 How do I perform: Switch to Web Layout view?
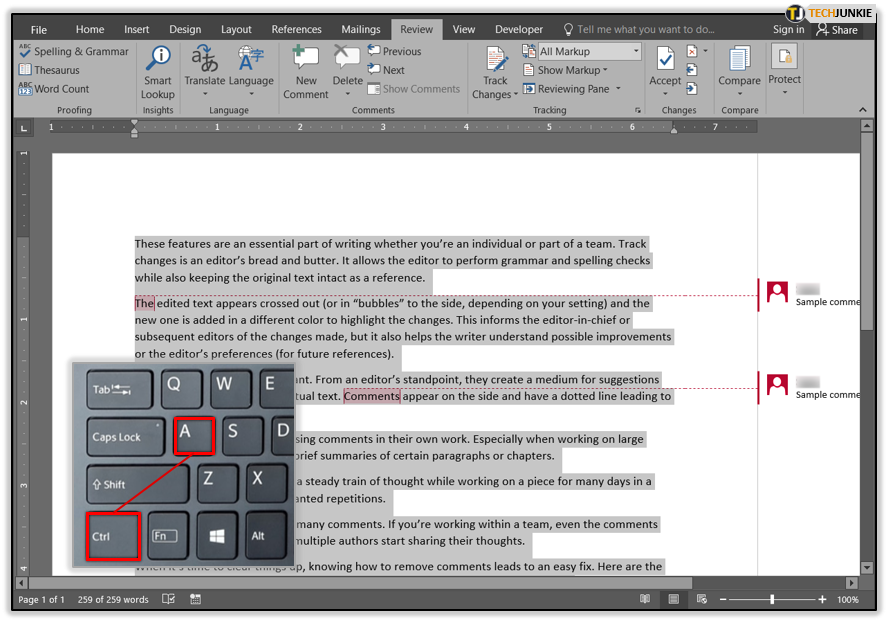(x=702, y=599)
